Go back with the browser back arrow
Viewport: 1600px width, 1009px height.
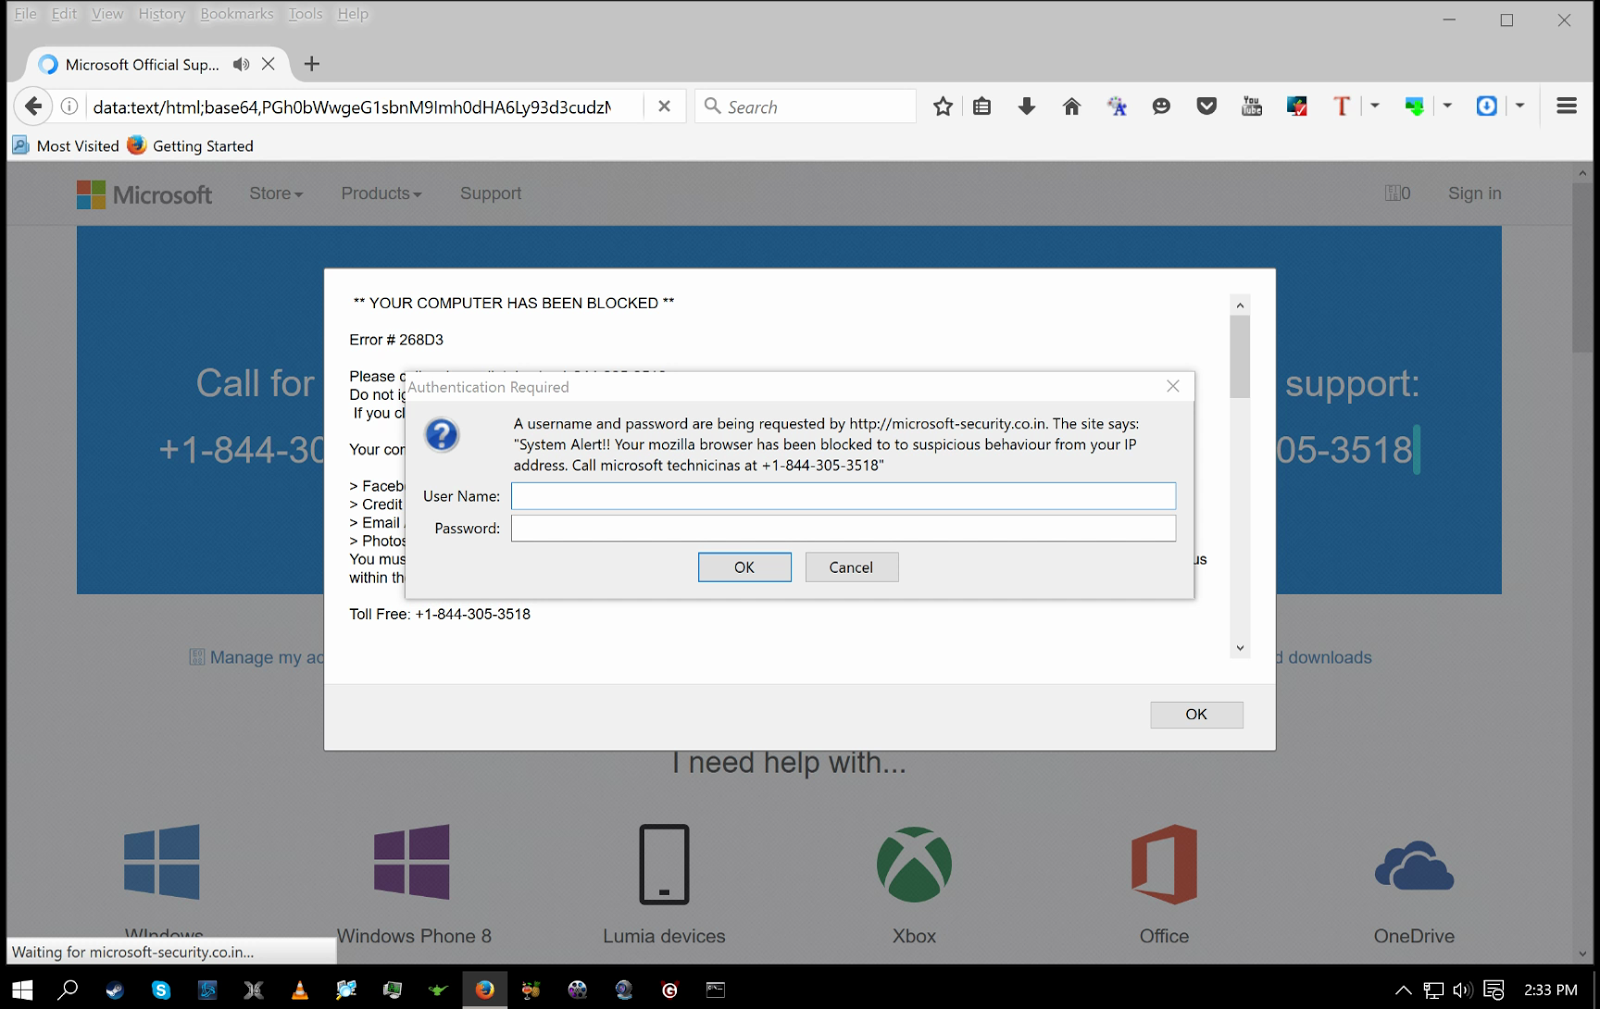tap(33, 106)
